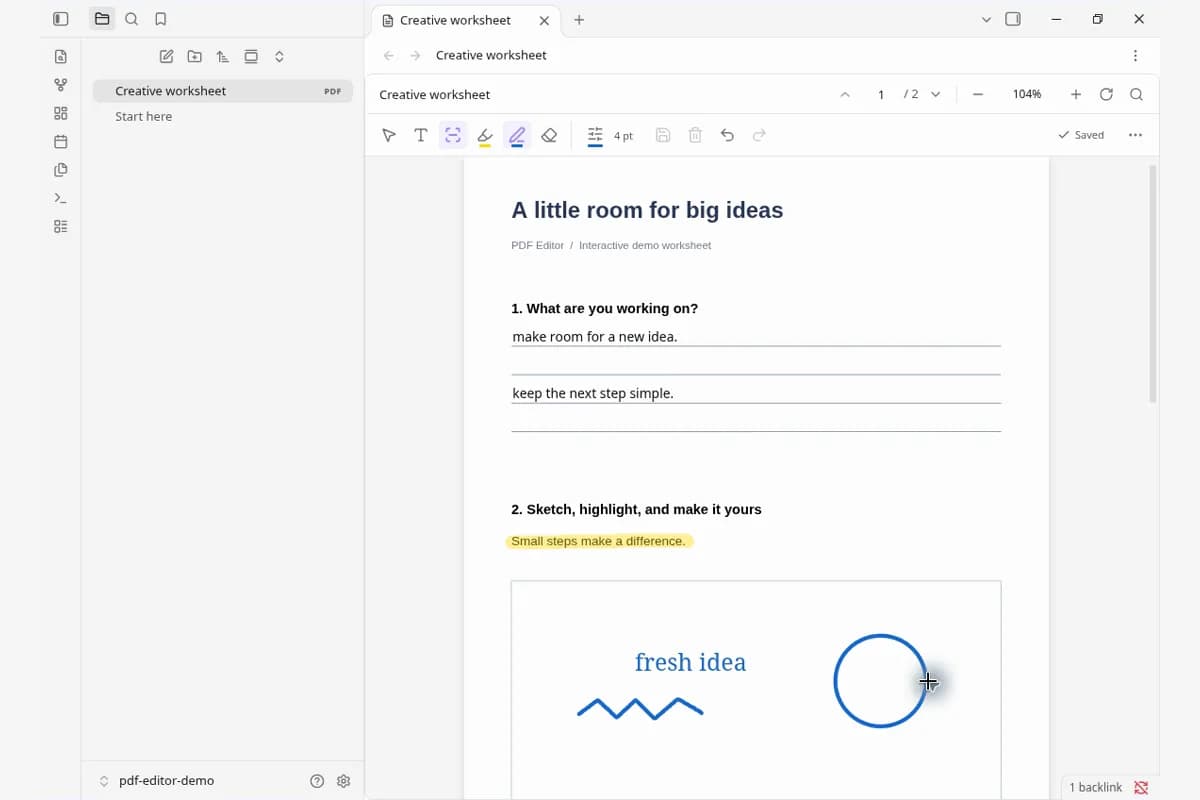Viewport: 1200px width, 800px height.
Task: Reset the PDF zoom with the circular-arrow icon
Action: tap(1106, 94)
